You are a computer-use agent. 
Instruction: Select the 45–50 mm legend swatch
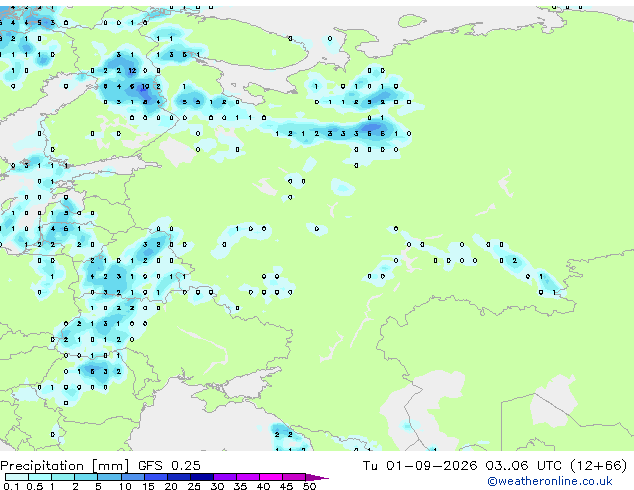tap(294, 477)
